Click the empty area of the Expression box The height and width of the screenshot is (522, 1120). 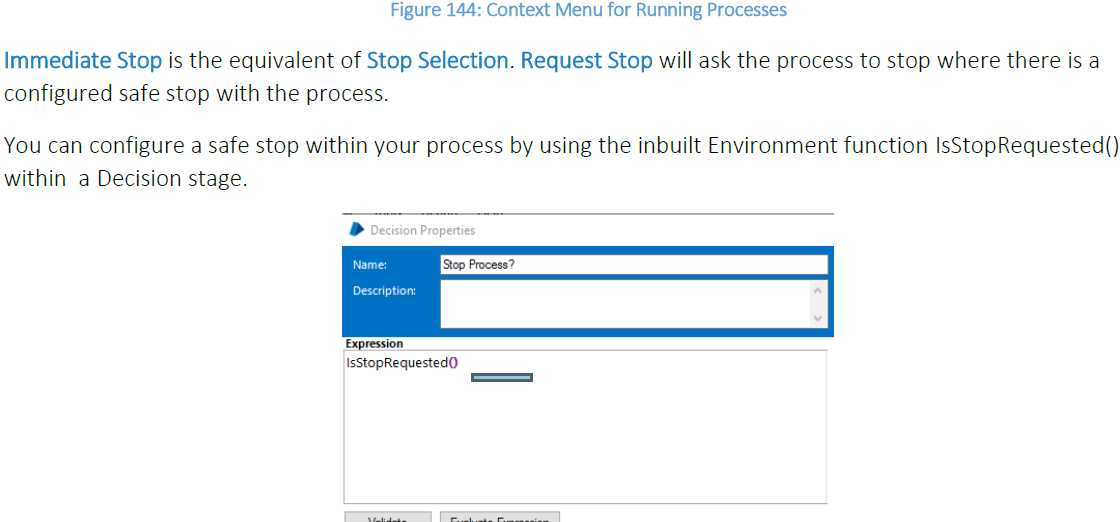(585, 440)
